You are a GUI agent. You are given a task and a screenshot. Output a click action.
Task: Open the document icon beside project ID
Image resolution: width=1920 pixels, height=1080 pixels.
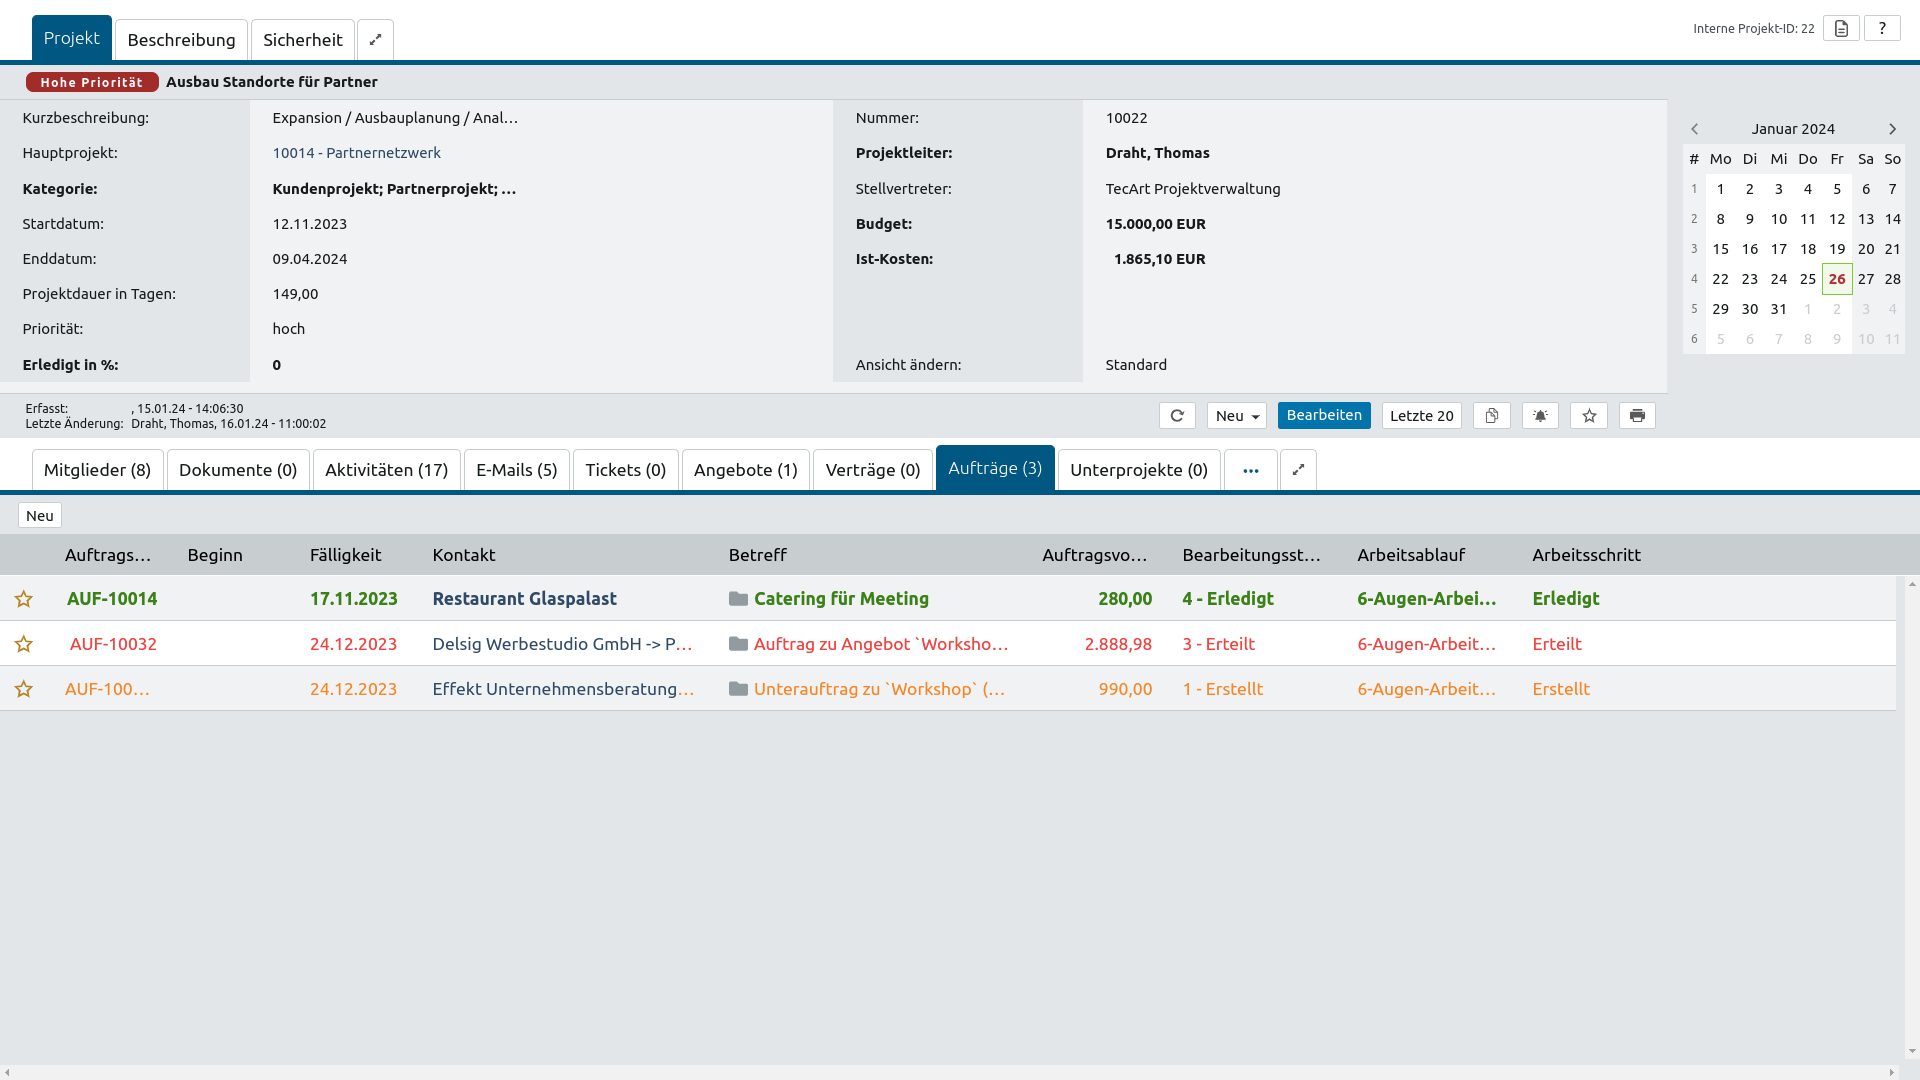pyautogui.click(x=1841, y=29)
